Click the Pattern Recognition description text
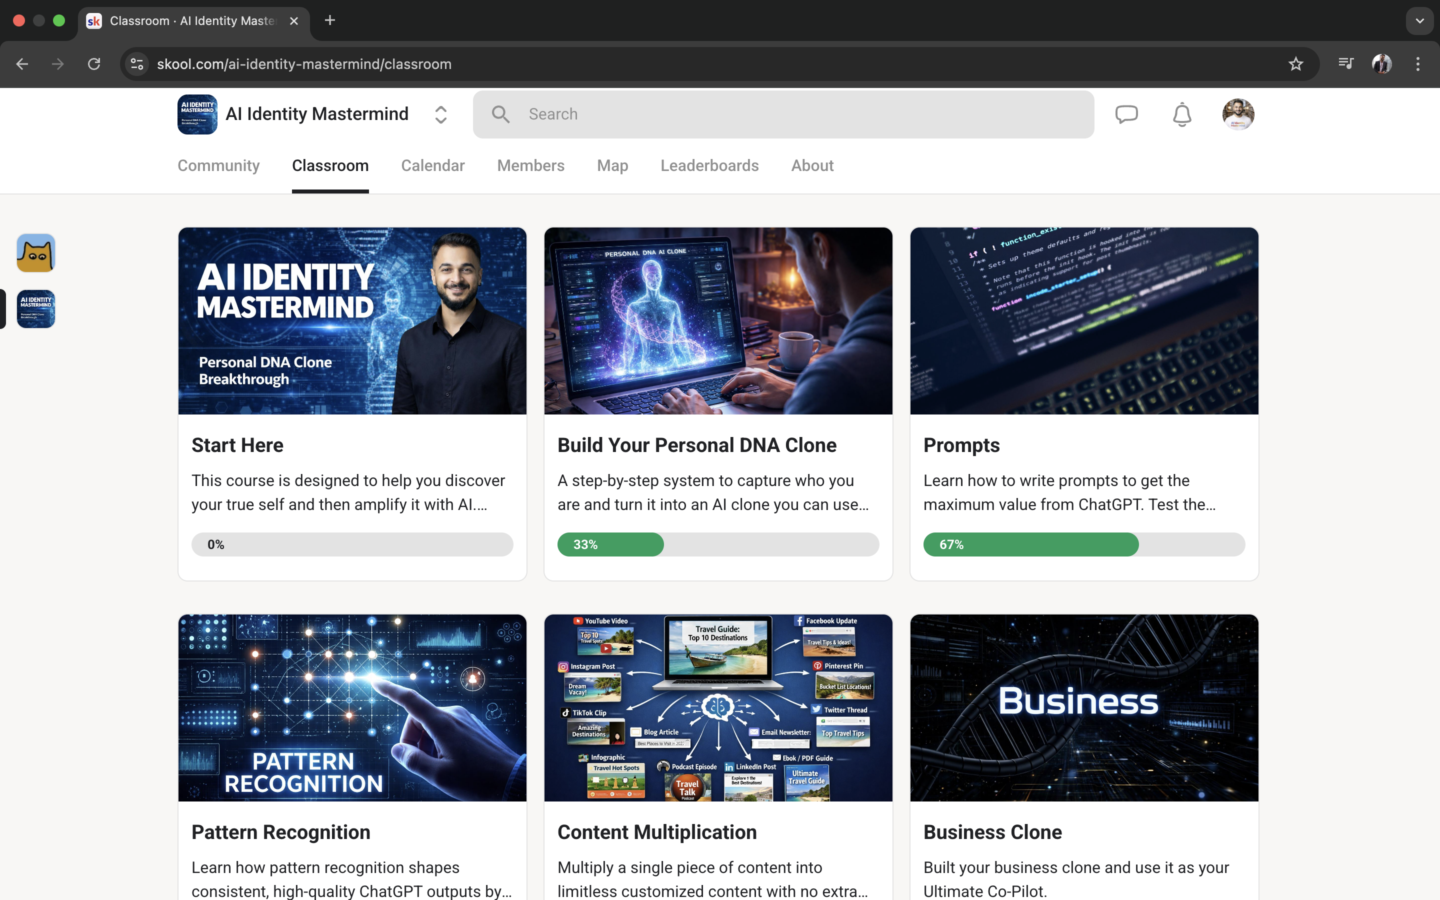The height and width of the screenshot is (900, 1440). point(351,879)
